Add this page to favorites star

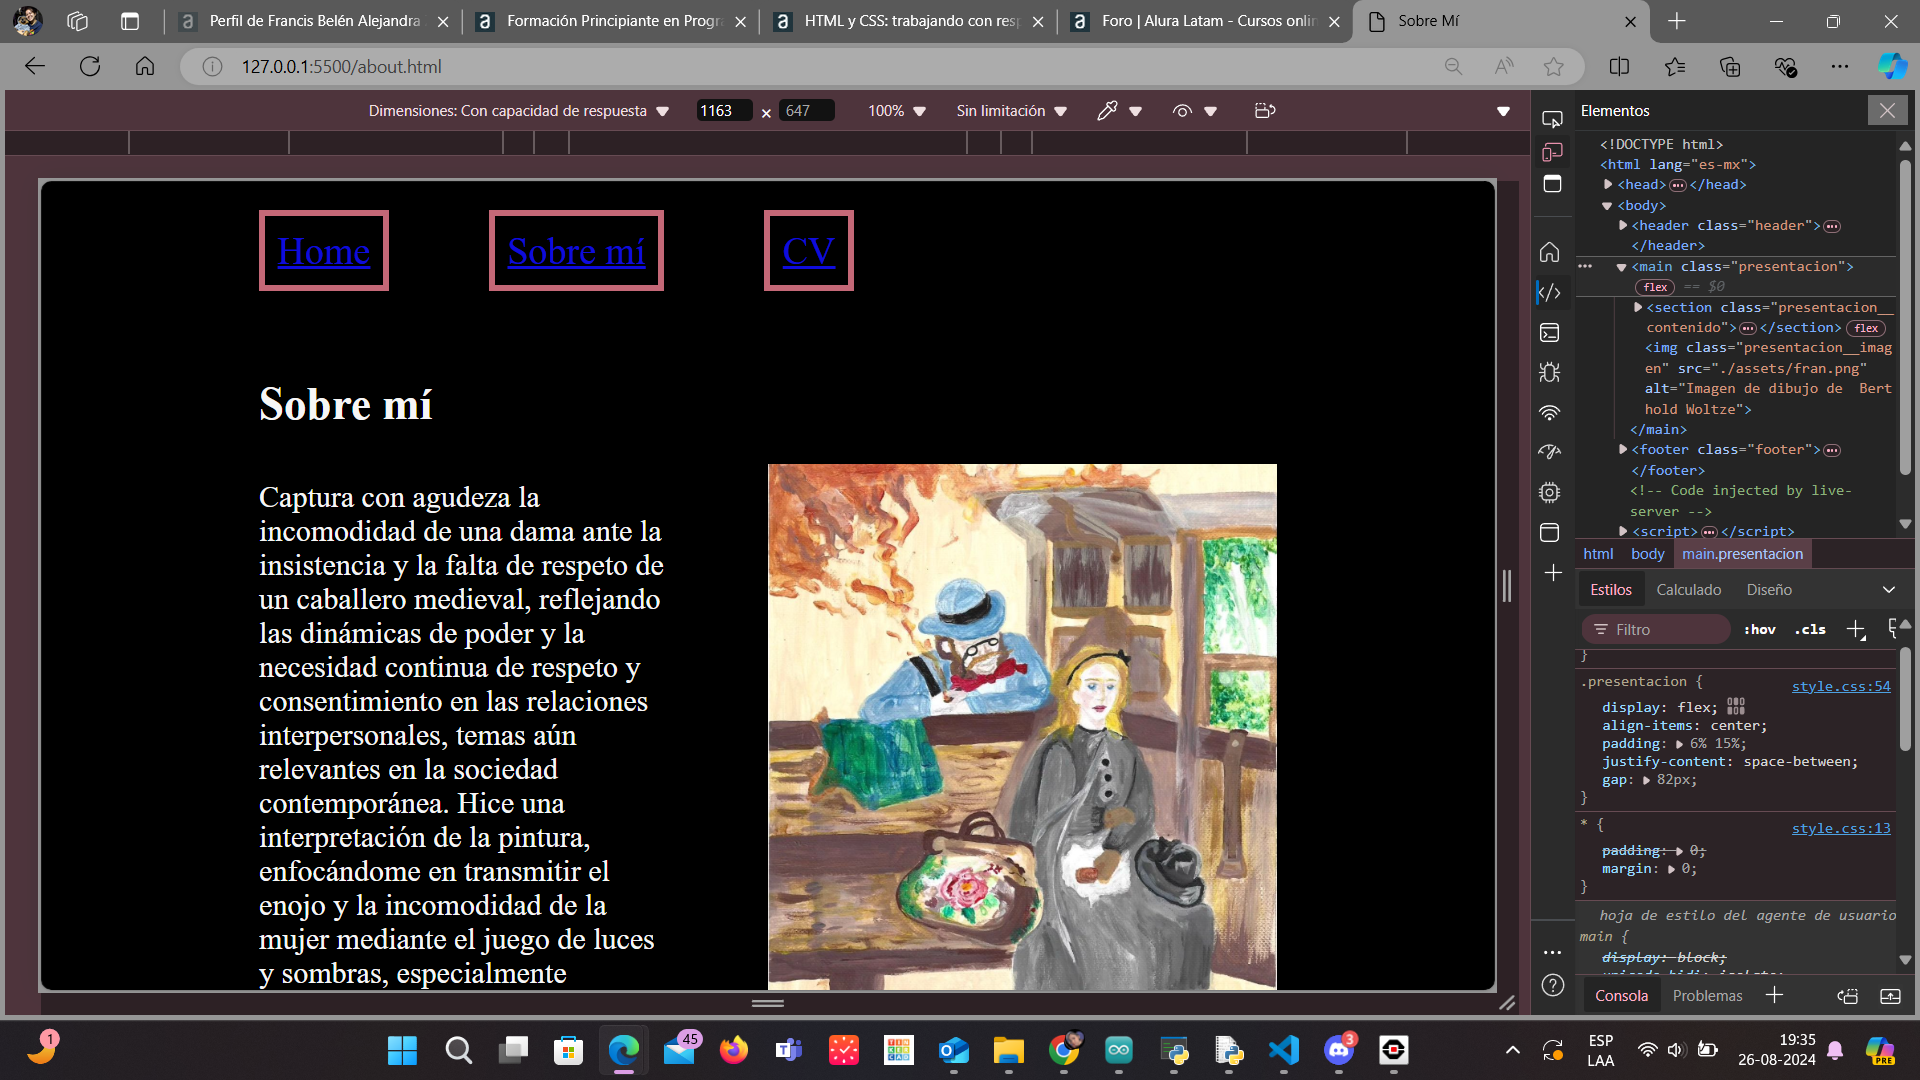tap(1553, 67)
